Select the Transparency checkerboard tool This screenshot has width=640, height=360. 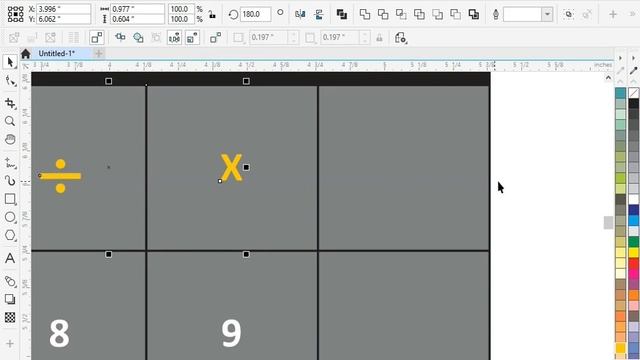point(10,317)
